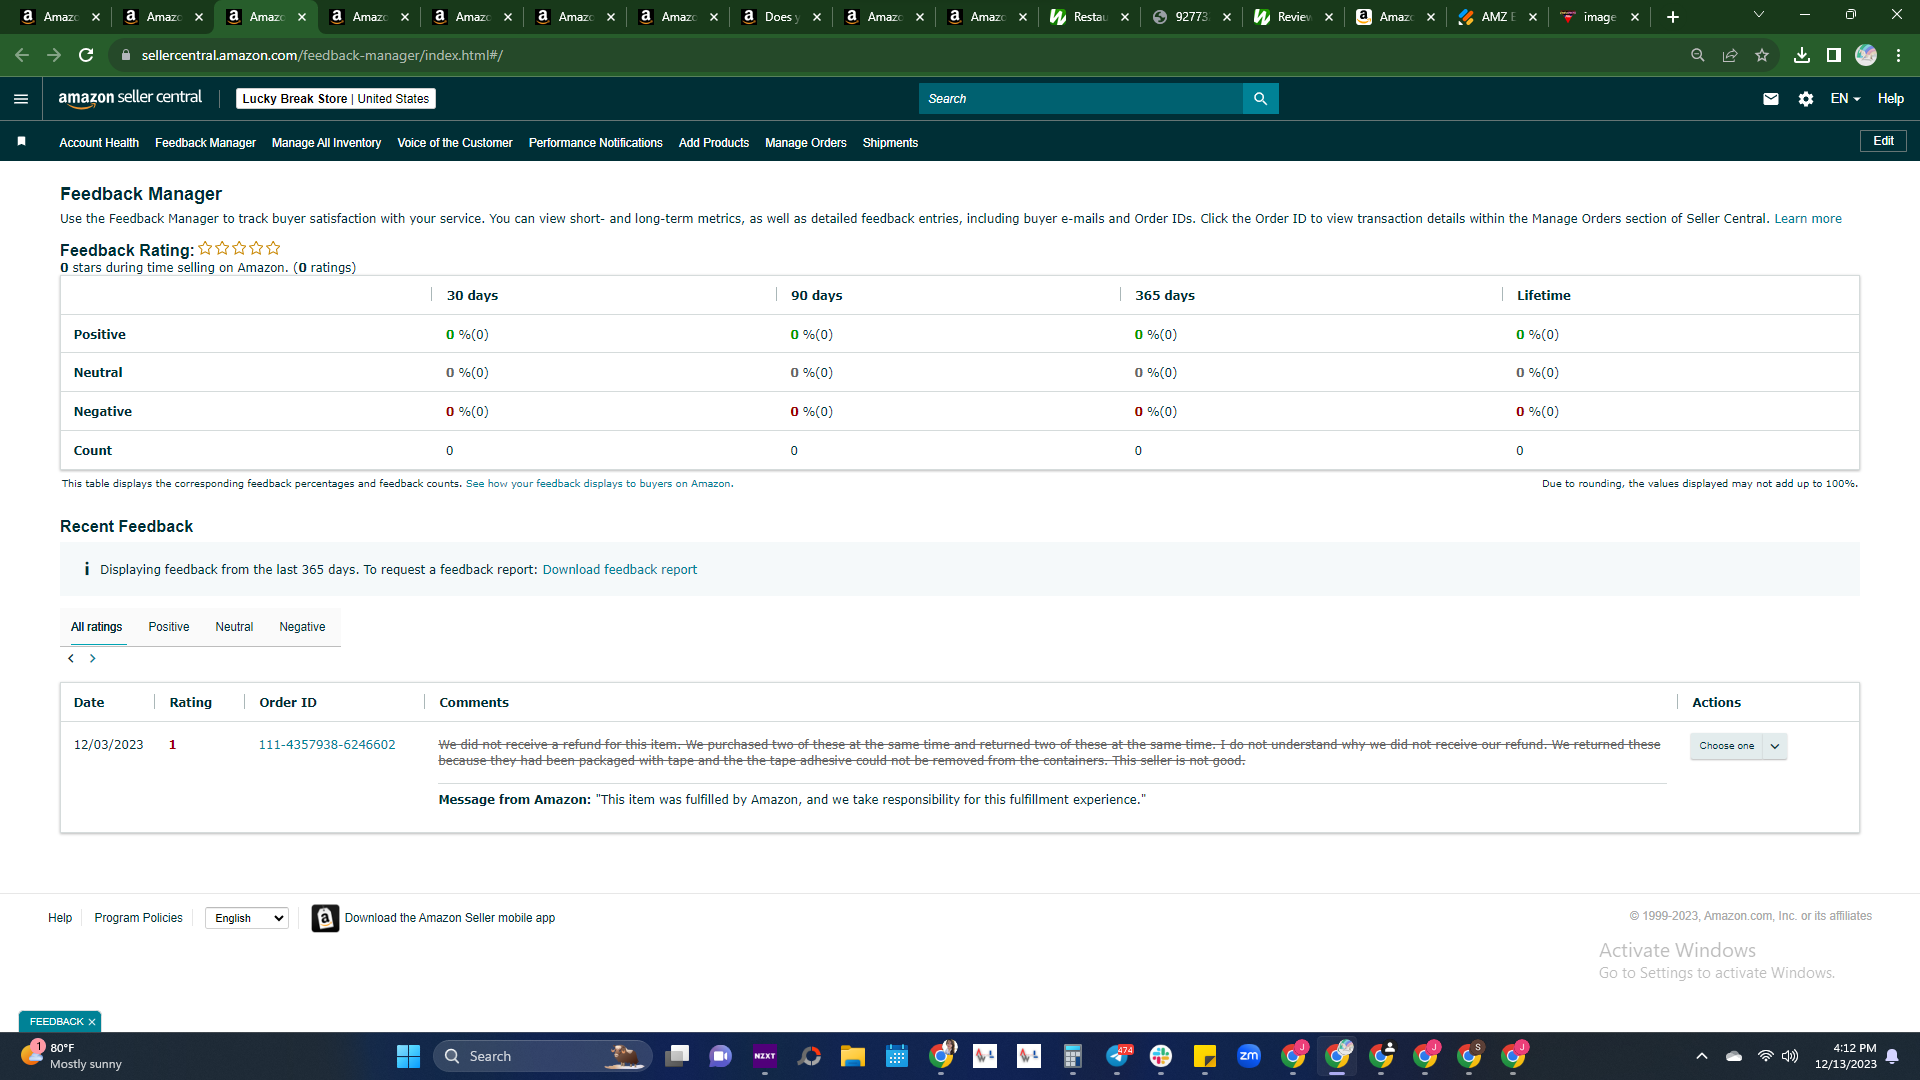The height and width of the screenshot is (1080, 1920).
Task: Open the EN language dropdown
Action: tap(1845, 99)
